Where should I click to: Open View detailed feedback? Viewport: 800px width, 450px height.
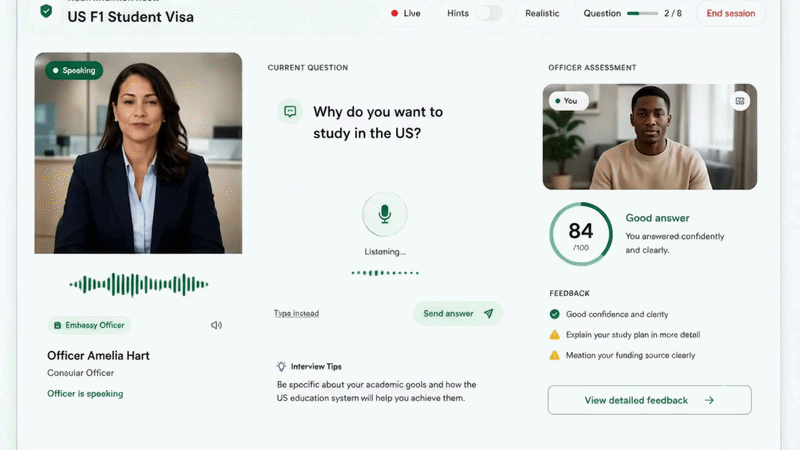pyautogui.click(x=649, y=400)
